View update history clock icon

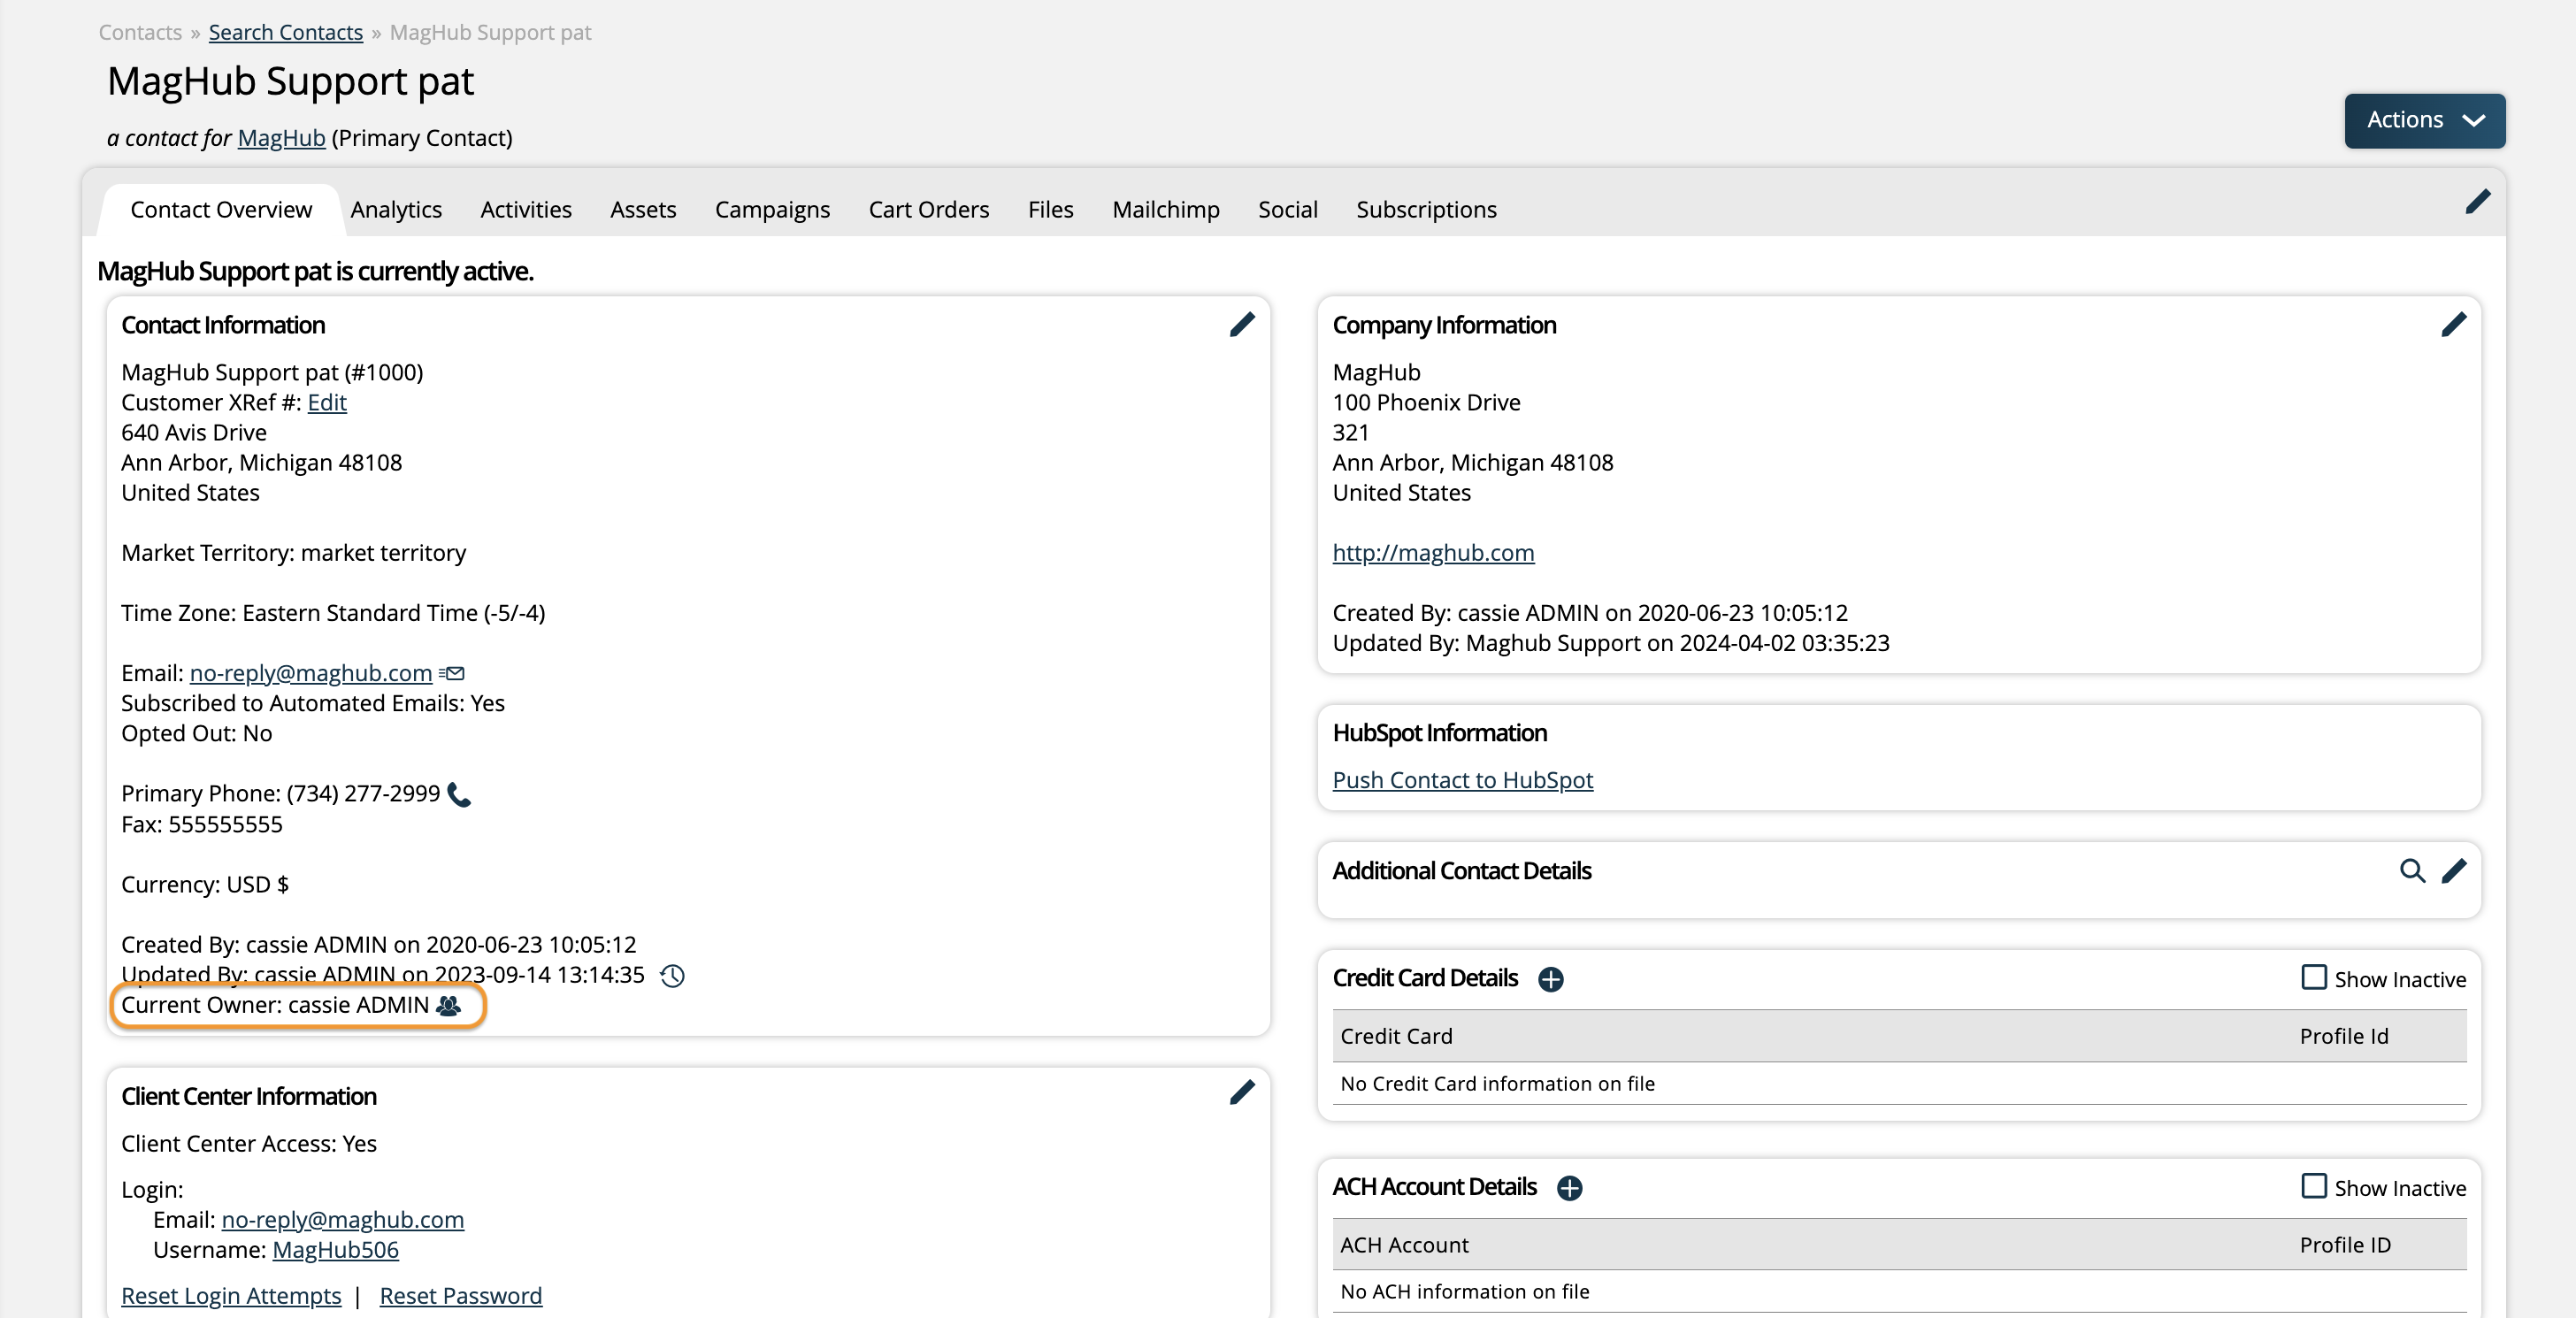[x=672, y=975]
